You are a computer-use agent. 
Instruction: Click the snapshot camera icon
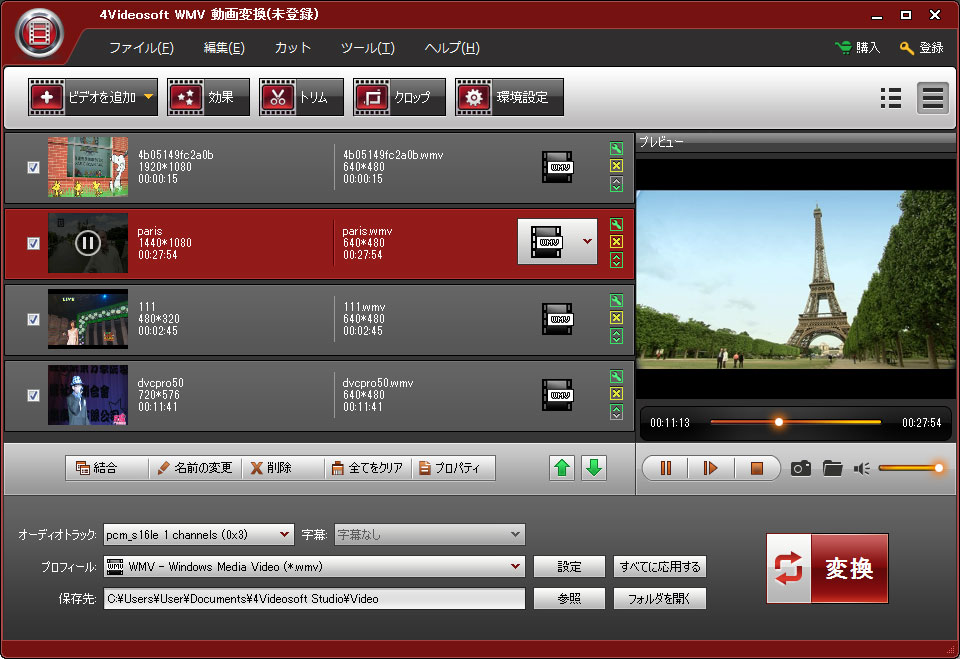[800, 468]
